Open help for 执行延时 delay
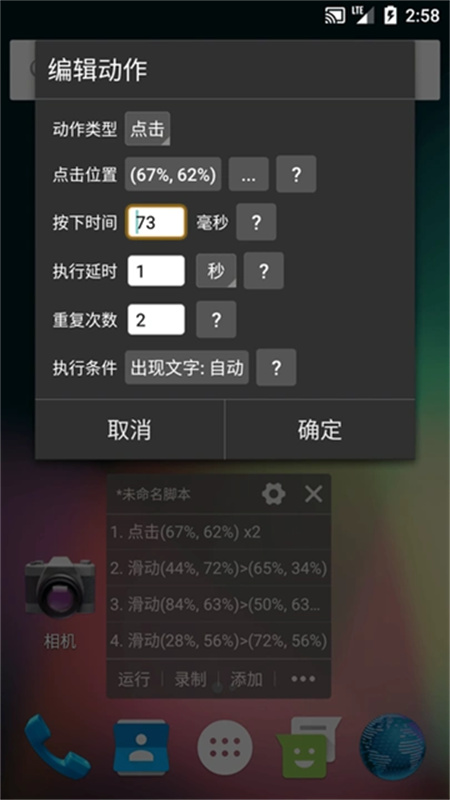450x800 pixels. pyautogui.click(x=264, y=271)
